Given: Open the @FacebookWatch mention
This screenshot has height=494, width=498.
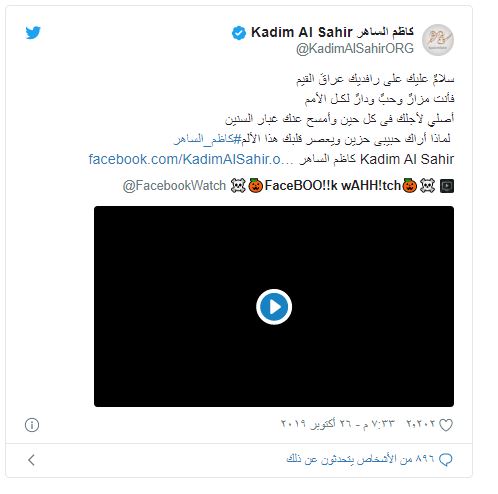Looking at the screenshot, I should (x=174, y=185).
